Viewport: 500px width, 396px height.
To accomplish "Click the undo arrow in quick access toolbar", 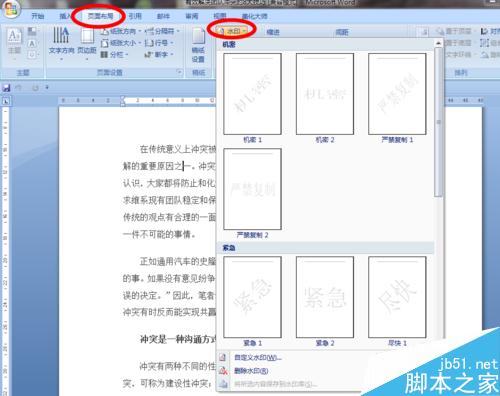I will tap(19, 88).
